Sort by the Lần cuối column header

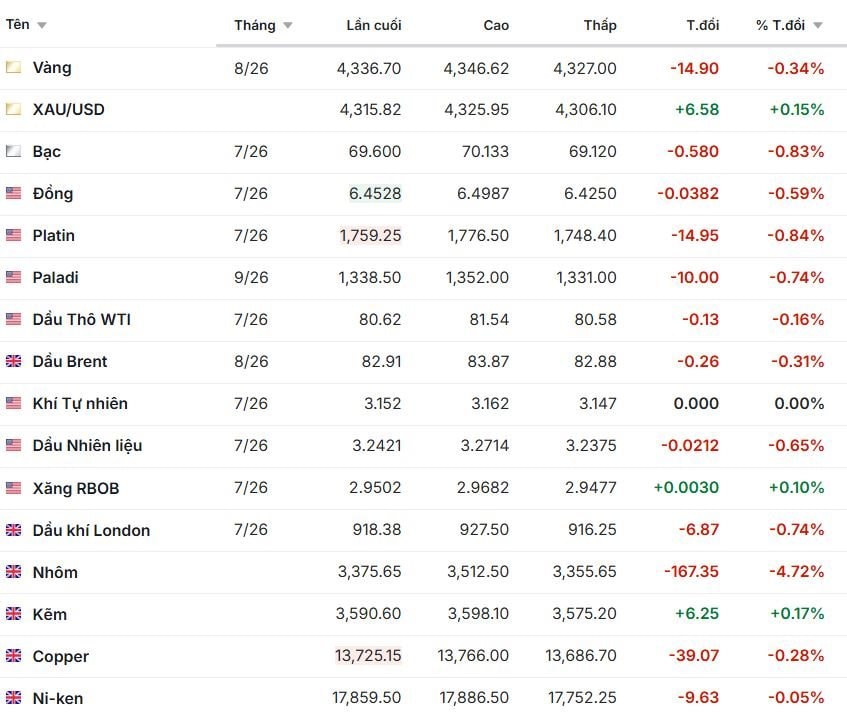[374, 25]
